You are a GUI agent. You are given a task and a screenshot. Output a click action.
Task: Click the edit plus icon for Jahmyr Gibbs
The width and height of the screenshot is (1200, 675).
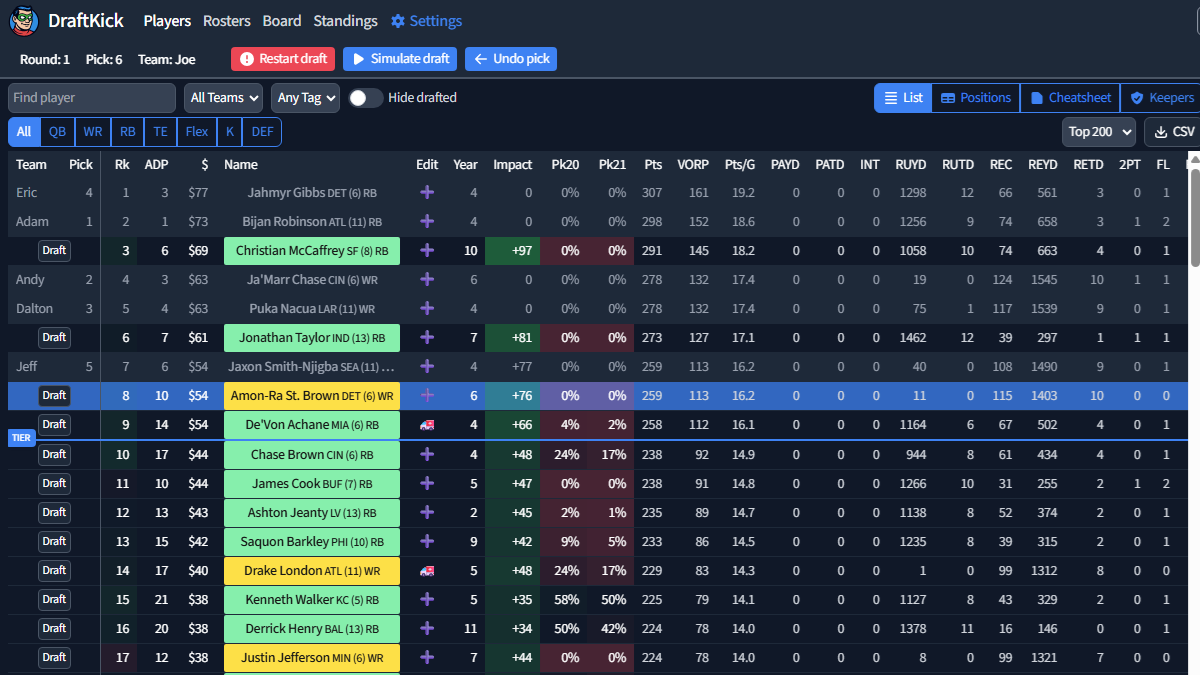(427, 193)
